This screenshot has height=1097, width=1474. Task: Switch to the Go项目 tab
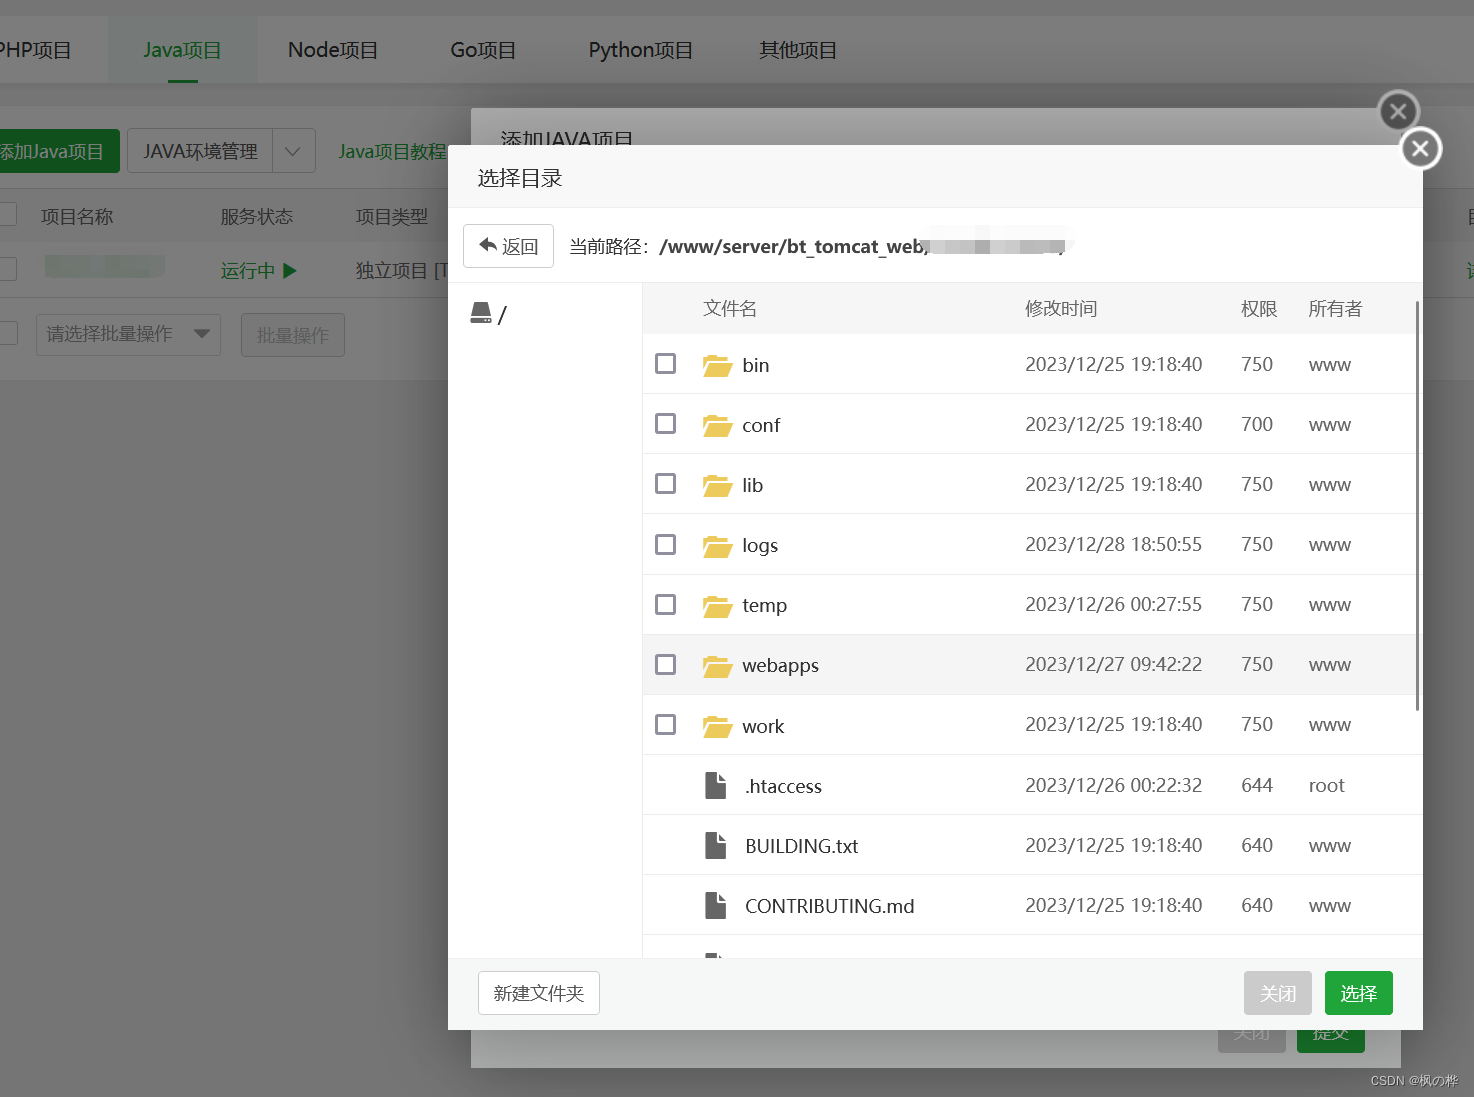click(x=483, y=50)
